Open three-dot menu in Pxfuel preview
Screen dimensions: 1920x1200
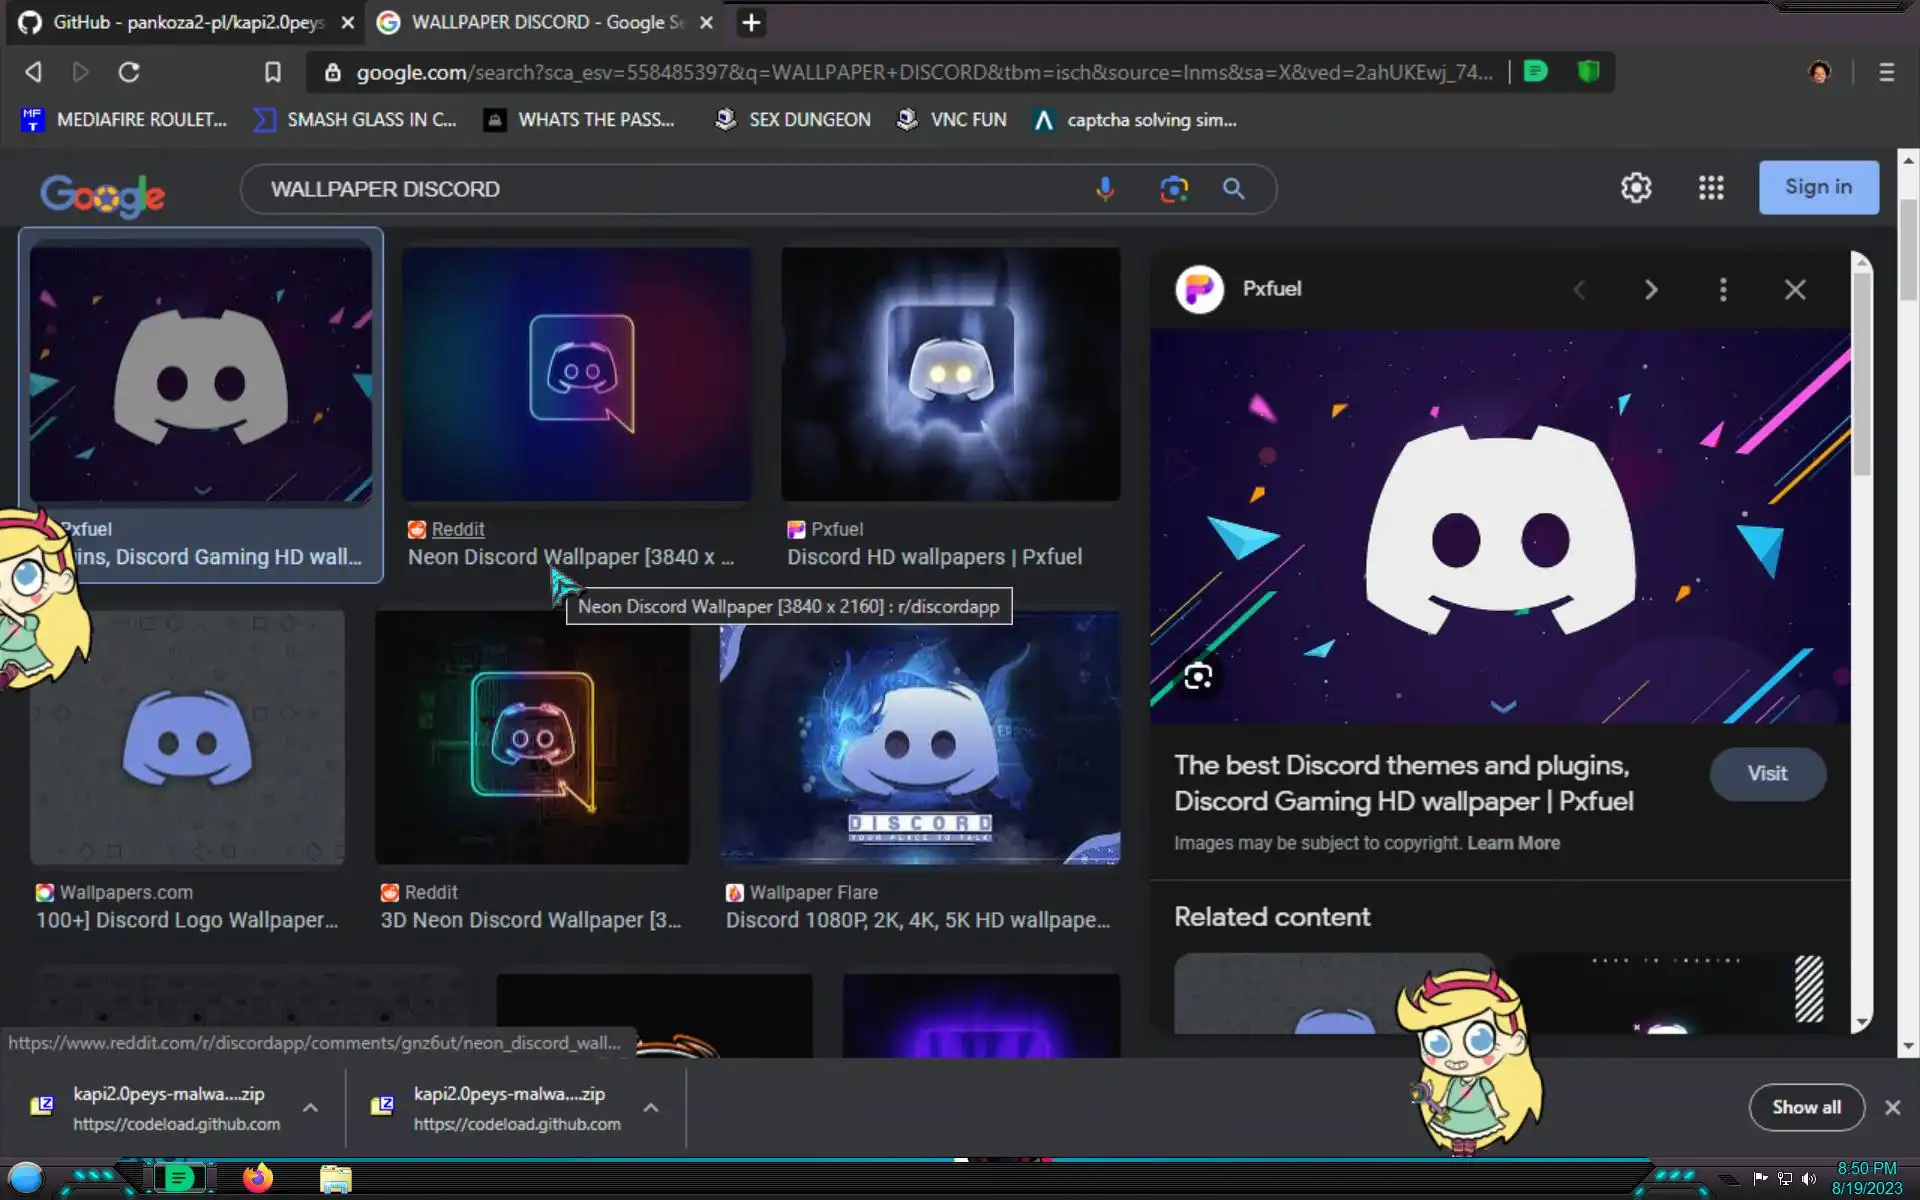click(x=1722, y=290)
